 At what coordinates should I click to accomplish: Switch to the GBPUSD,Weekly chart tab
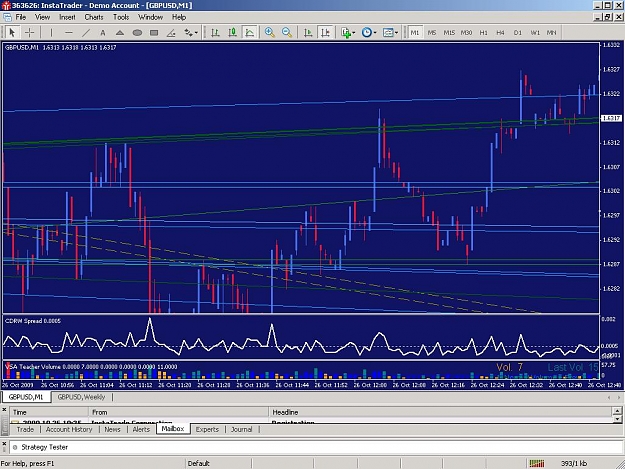[81, 397]
